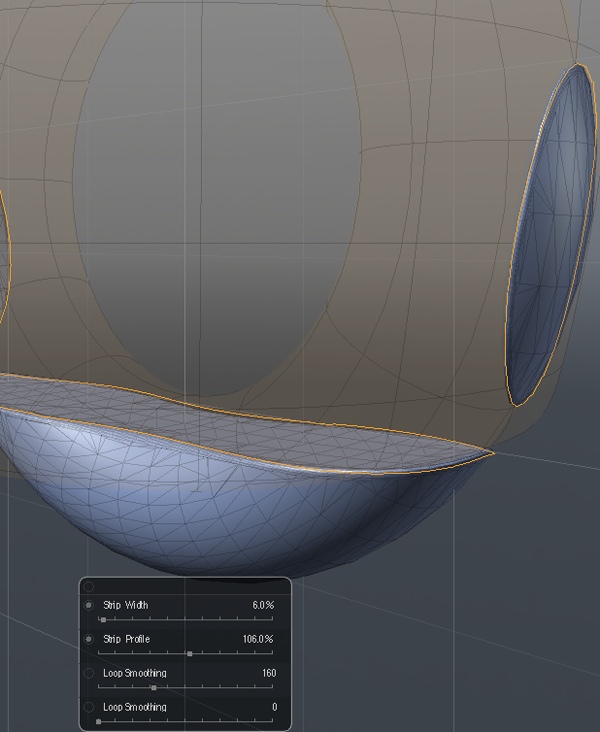Click the Loop Smoothing 160 slider handle
600x732 pixels.
coord(154,688)
